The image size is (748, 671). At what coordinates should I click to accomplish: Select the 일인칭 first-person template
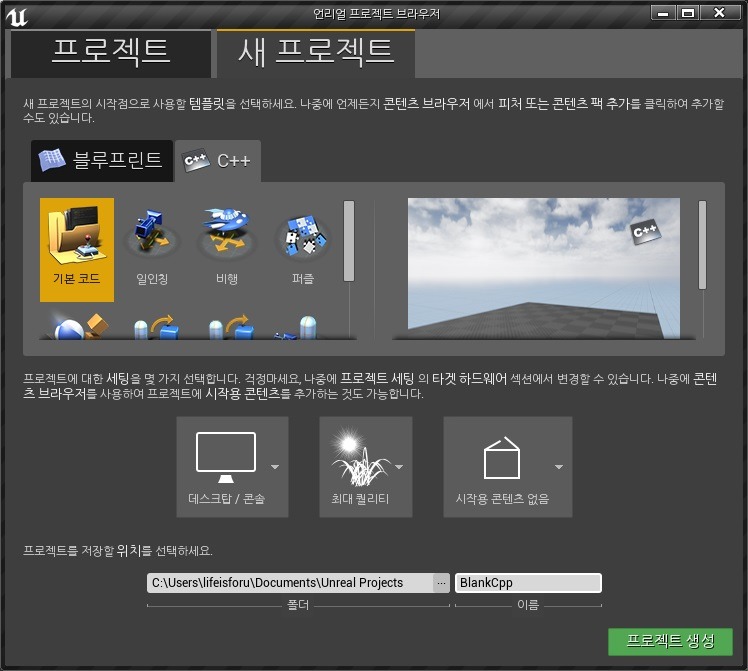pyautogui.click(x=152, y=249)
